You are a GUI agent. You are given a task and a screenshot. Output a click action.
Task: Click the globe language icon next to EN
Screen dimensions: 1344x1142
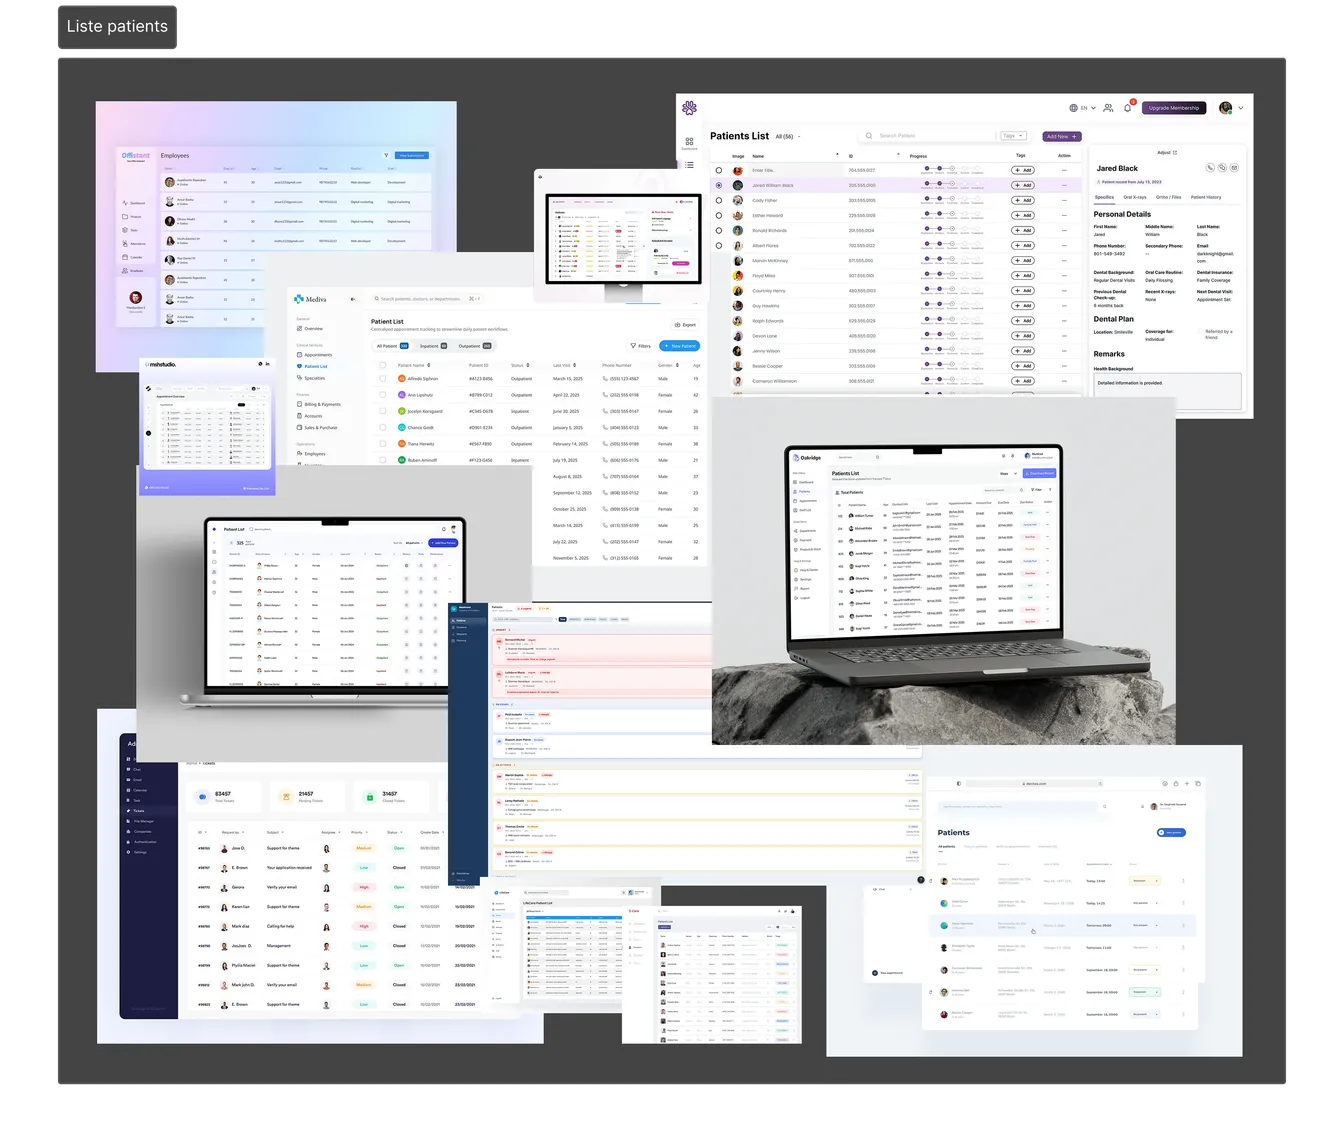[1073, 108]
